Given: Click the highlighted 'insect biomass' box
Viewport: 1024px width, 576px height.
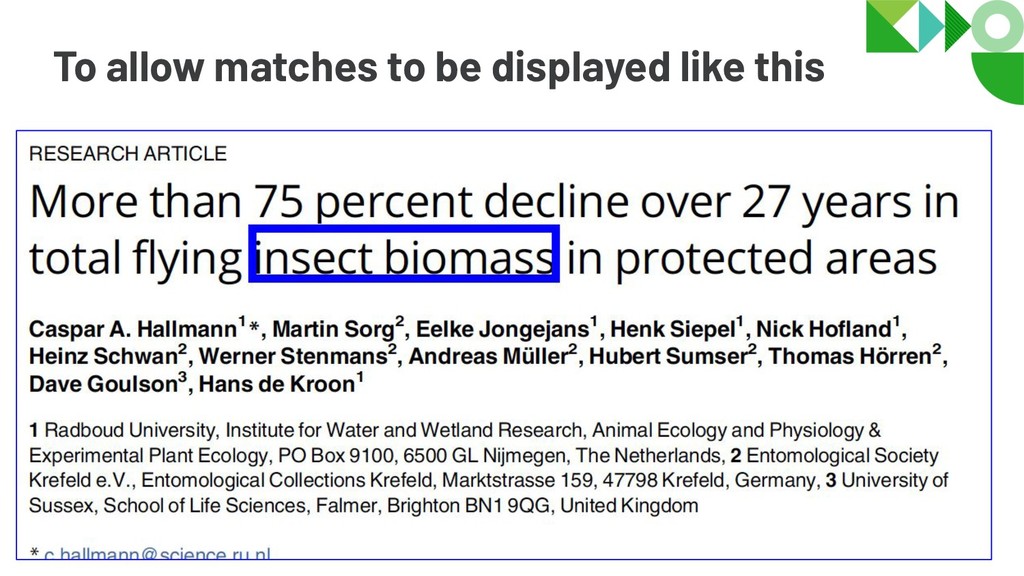Looking at the screenshot, I should tap(404, 254).
